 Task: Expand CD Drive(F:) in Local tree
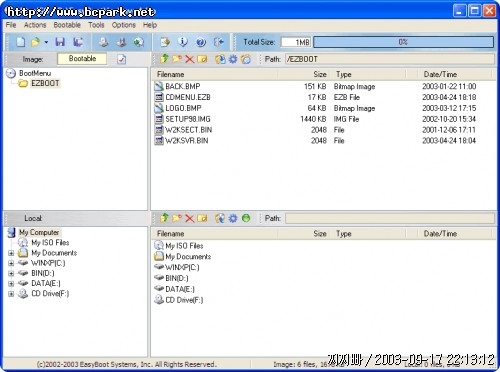coord(11,294)
